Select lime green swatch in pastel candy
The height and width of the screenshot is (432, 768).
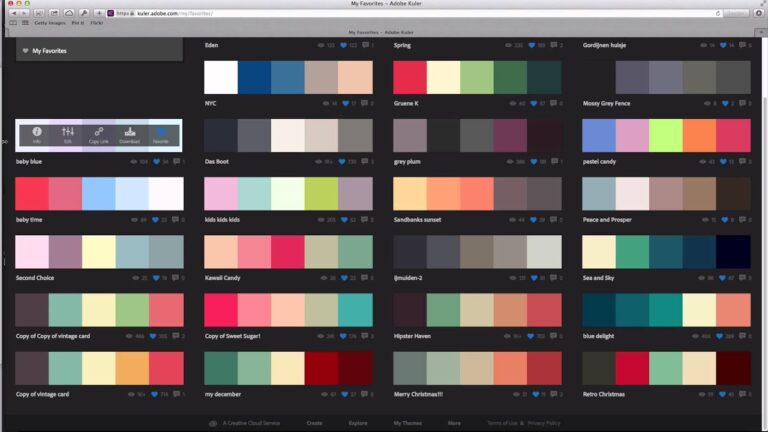666,136
